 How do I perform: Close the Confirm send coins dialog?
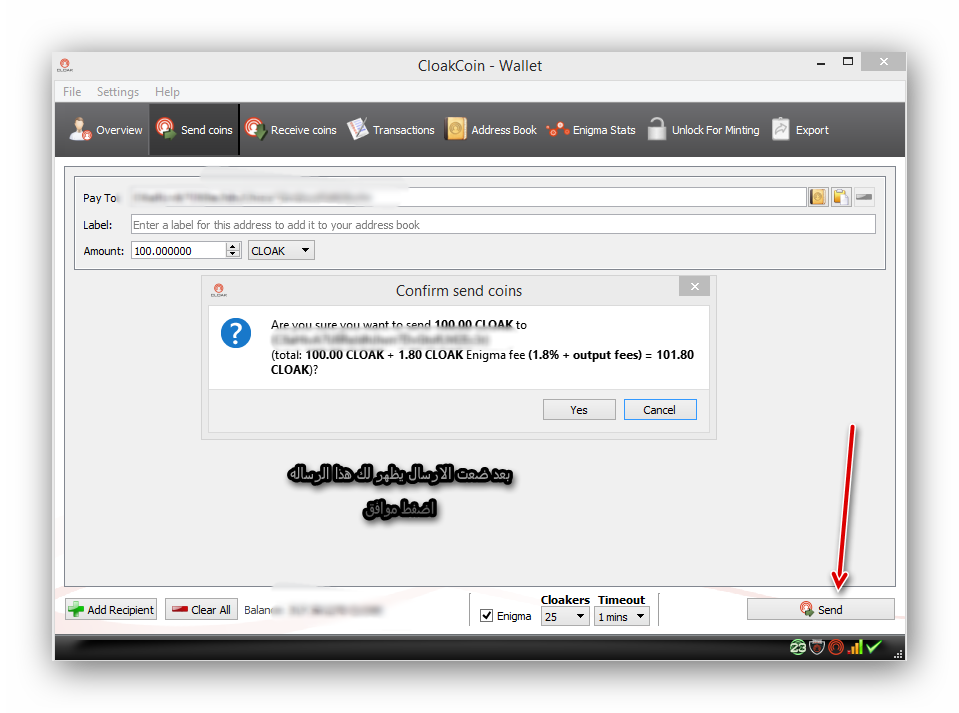click(x=695, y=286)
